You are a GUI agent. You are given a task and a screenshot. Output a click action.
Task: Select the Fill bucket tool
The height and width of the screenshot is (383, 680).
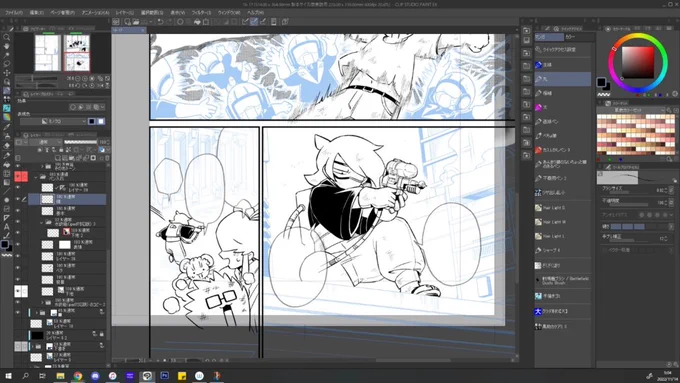pyautogui.click(x=7, y=164)
